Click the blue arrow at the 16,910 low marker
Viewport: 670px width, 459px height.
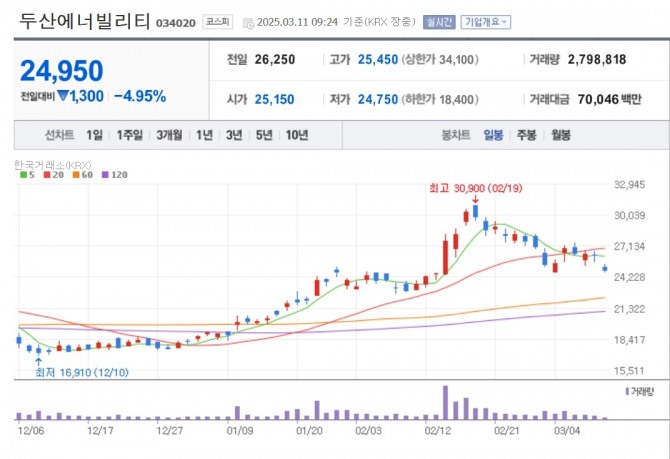pos(39,360)
